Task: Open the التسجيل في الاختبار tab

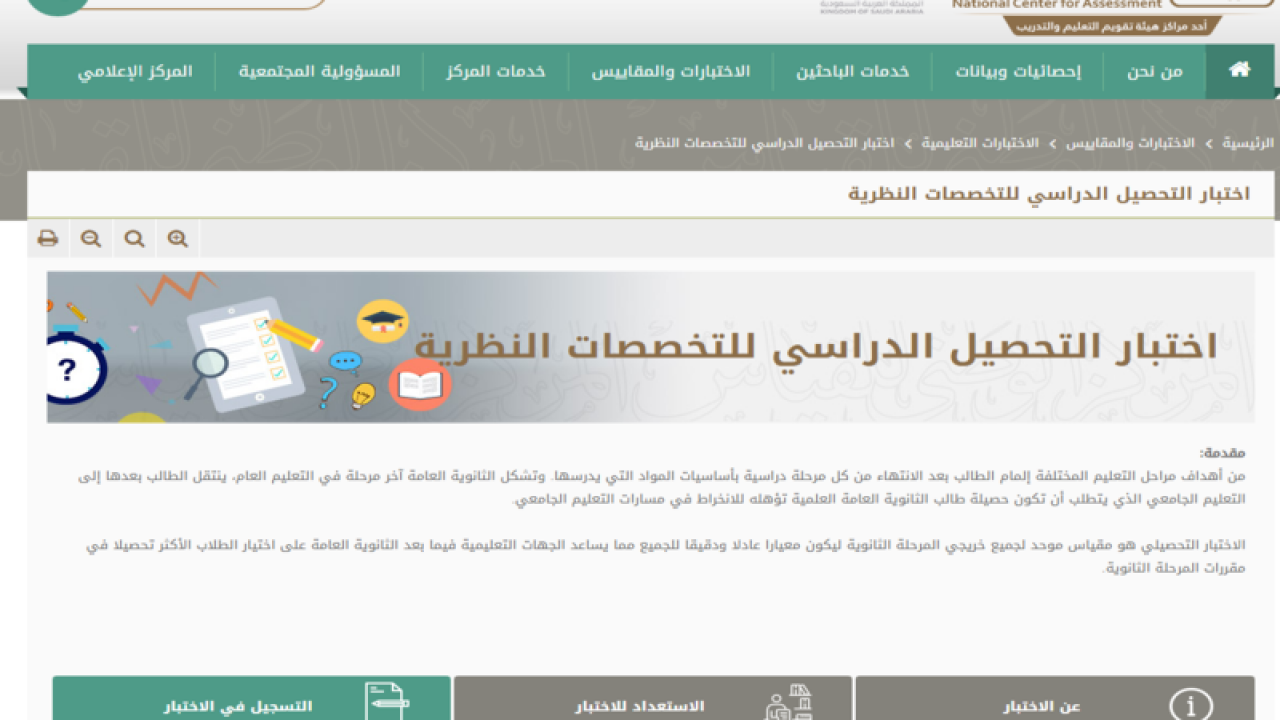Action: click(x=251, y=697)
